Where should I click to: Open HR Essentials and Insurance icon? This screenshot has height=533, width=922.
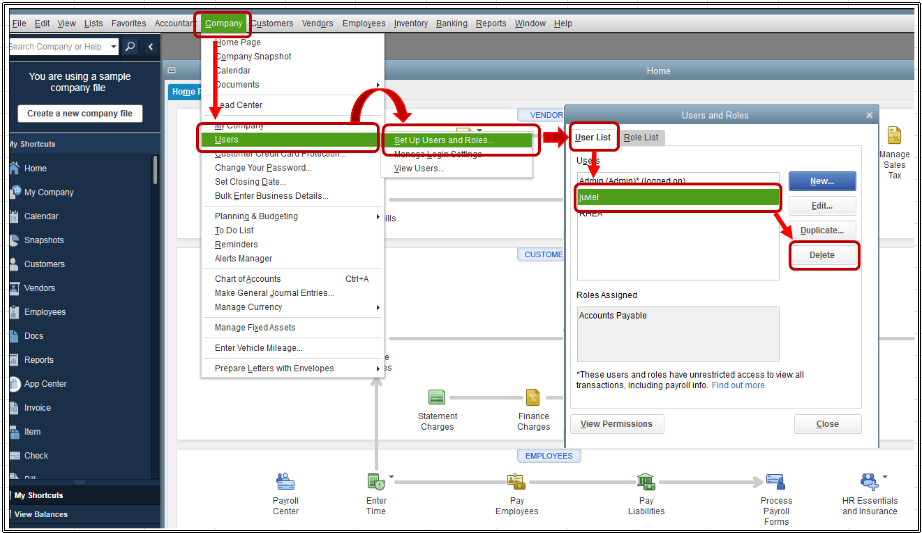(x=869, y=482)
